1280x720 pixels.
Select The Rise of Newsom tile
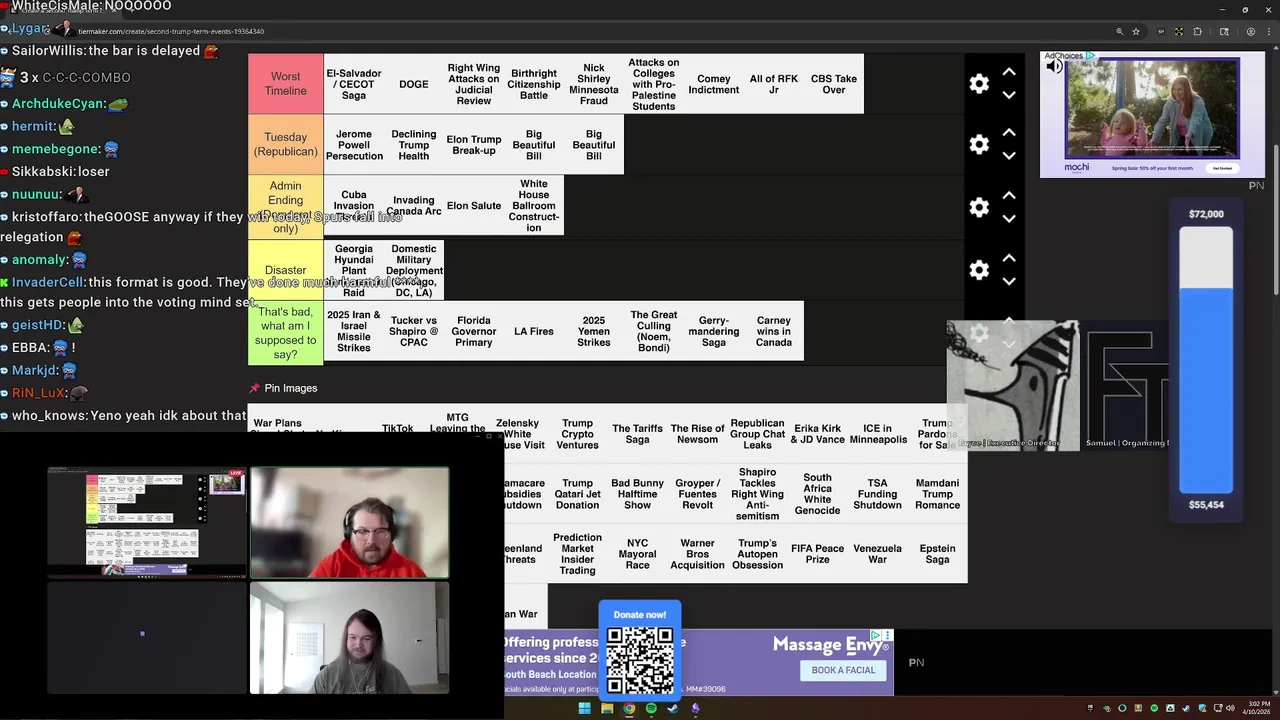(697, 434)
